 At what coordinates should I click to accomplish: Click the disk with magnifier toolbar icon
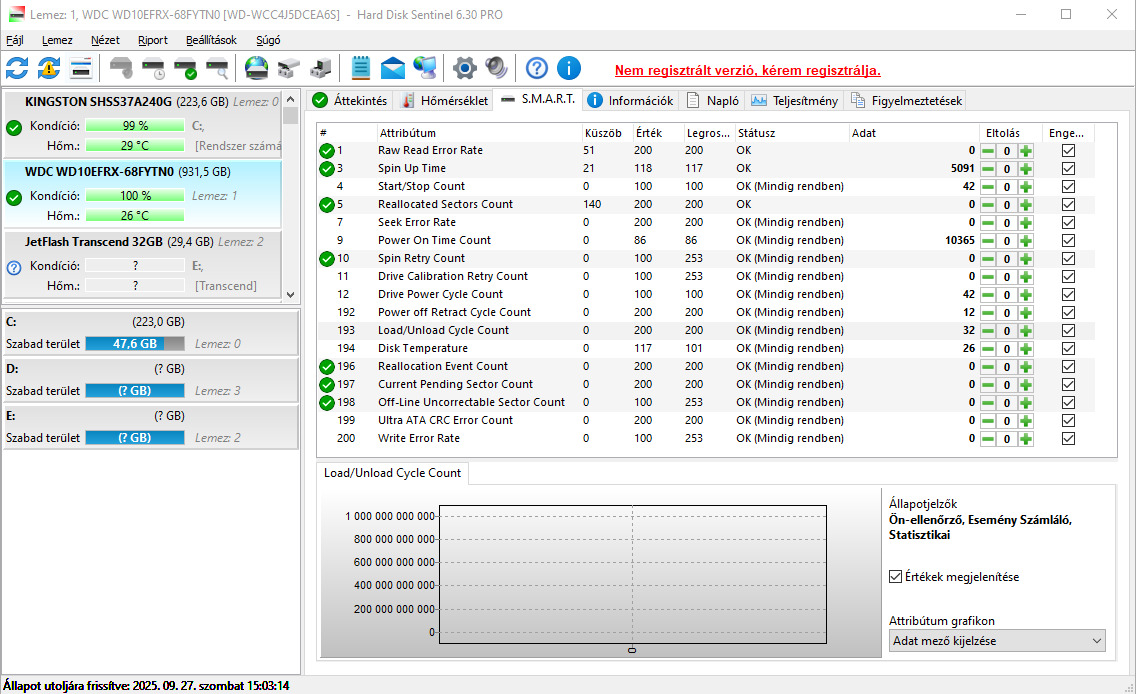(217, 68)
